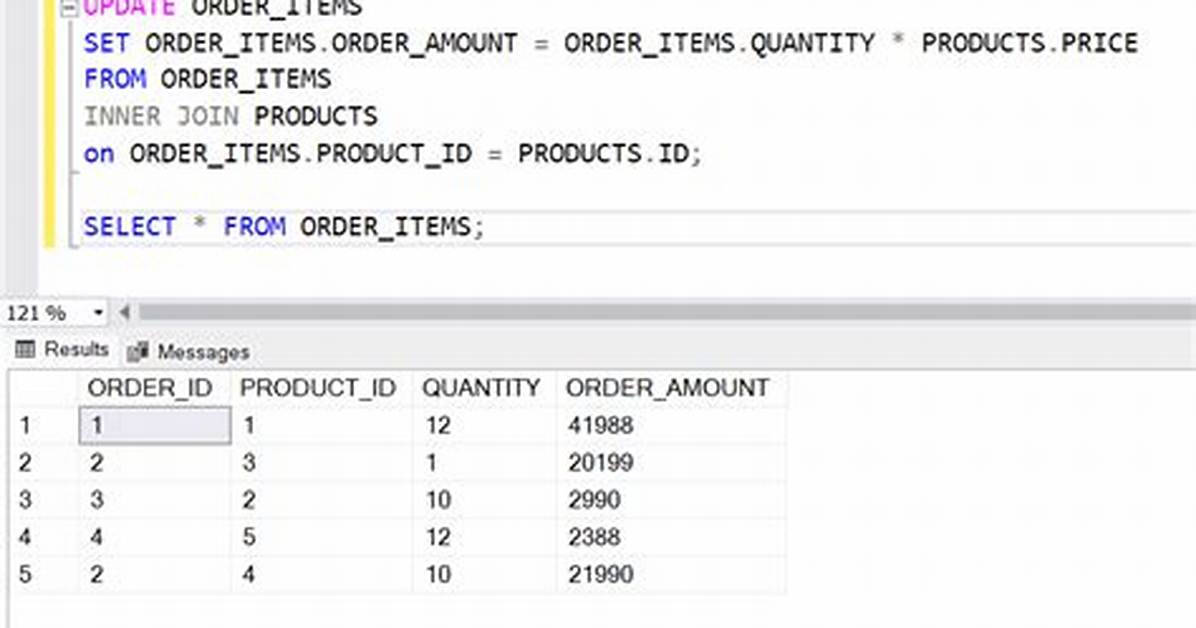Screen dimensions: 1196x628
Task: Click ORDER_AMOUNT cell 20199
Action: coord(671,462)
